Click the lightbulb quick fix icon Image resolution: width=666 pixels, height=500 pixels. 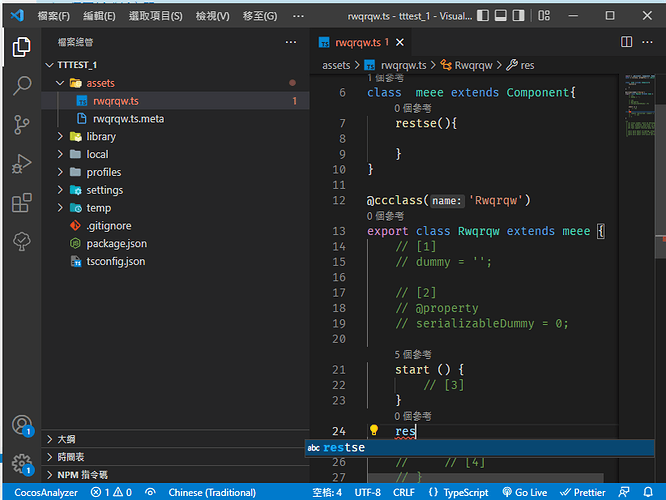pyautogui.click(x=374, y=431)
